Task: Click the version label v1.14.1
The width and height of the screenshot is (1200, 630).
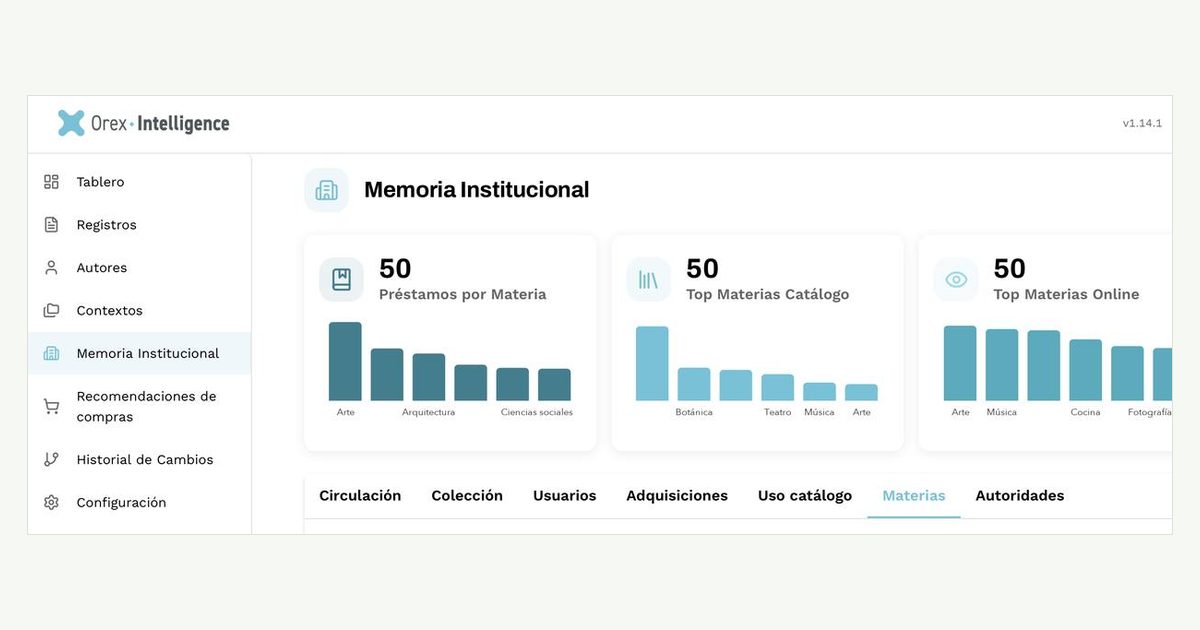Action: pos(1142,123)
